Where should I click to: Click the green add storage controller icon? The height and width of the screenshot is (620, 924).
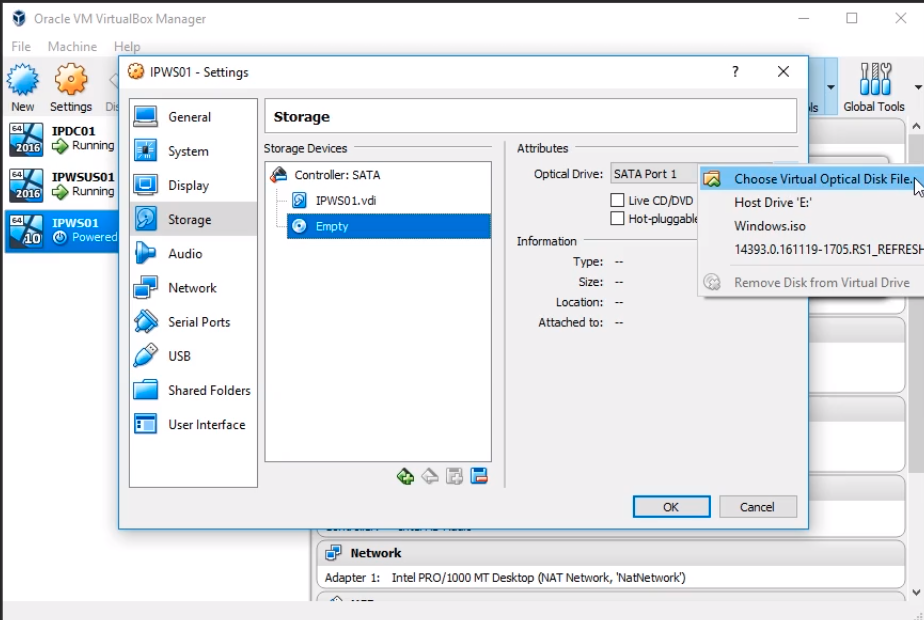click(405, 476)
